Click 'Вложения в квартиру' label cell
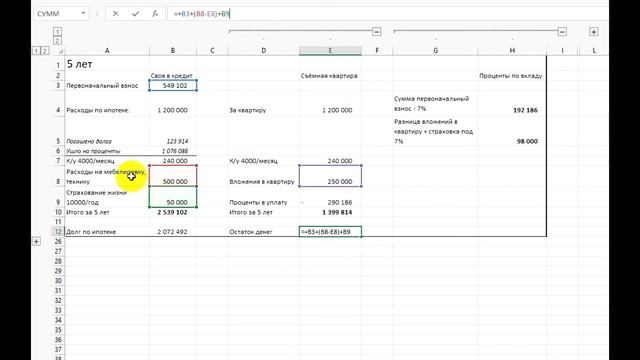 (264, 176)
